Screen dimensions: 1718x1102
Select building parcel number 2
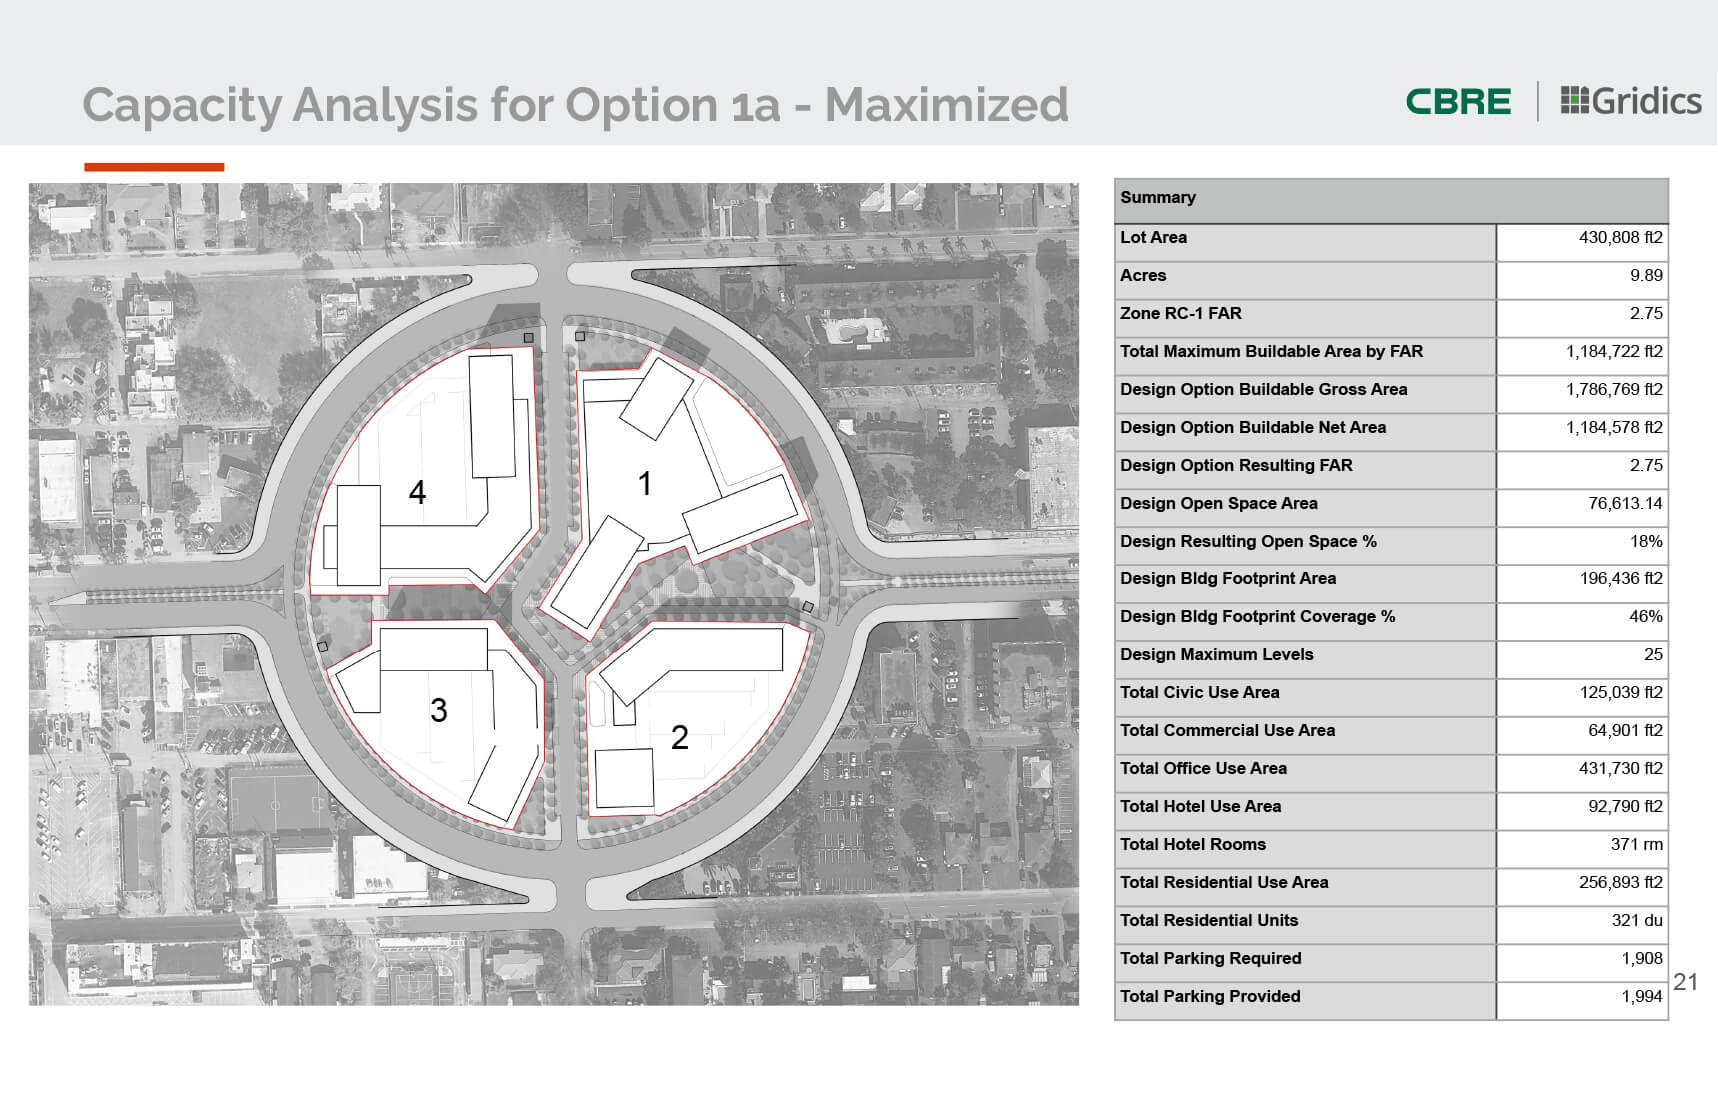pyautogui.click(x=679, y=738)
